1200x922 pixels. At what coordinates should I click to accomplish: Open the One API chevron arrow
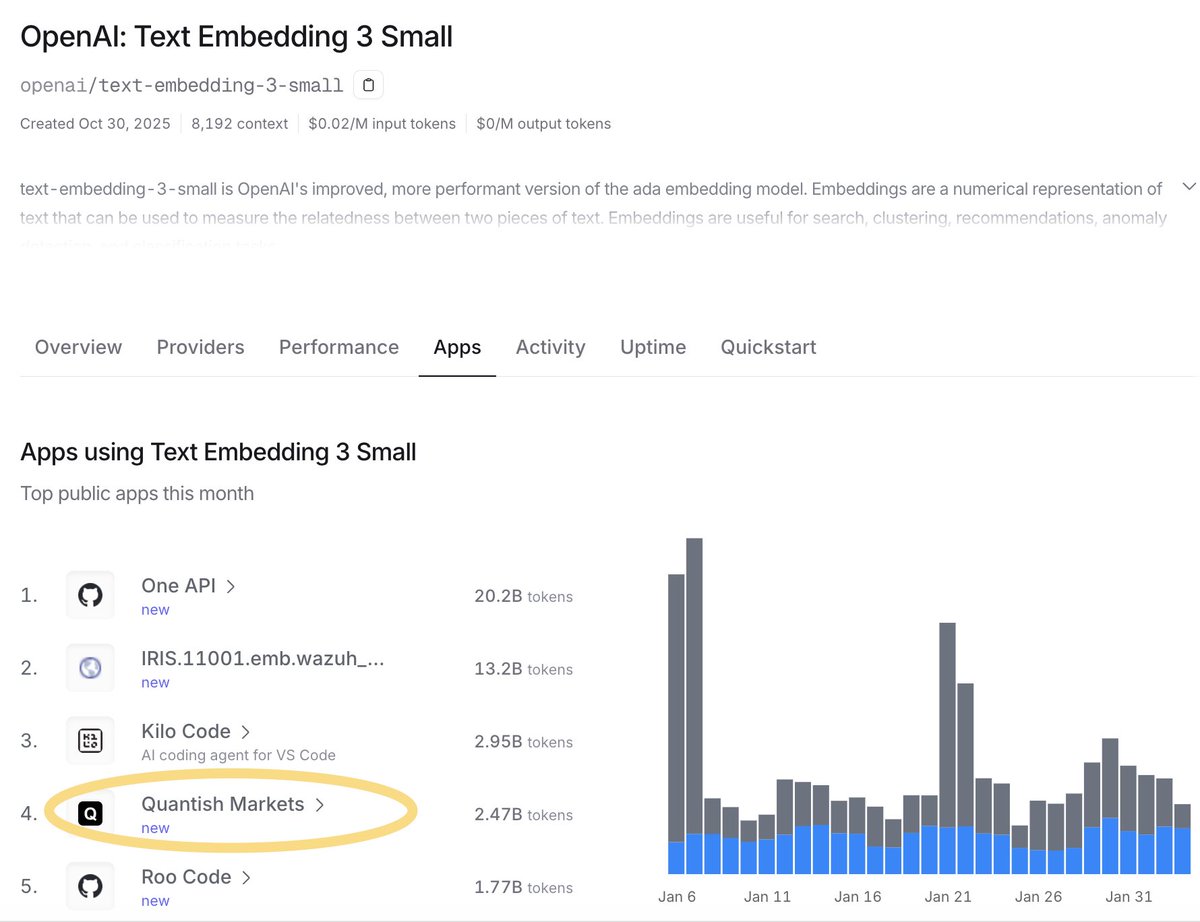[x=231, y=587]
